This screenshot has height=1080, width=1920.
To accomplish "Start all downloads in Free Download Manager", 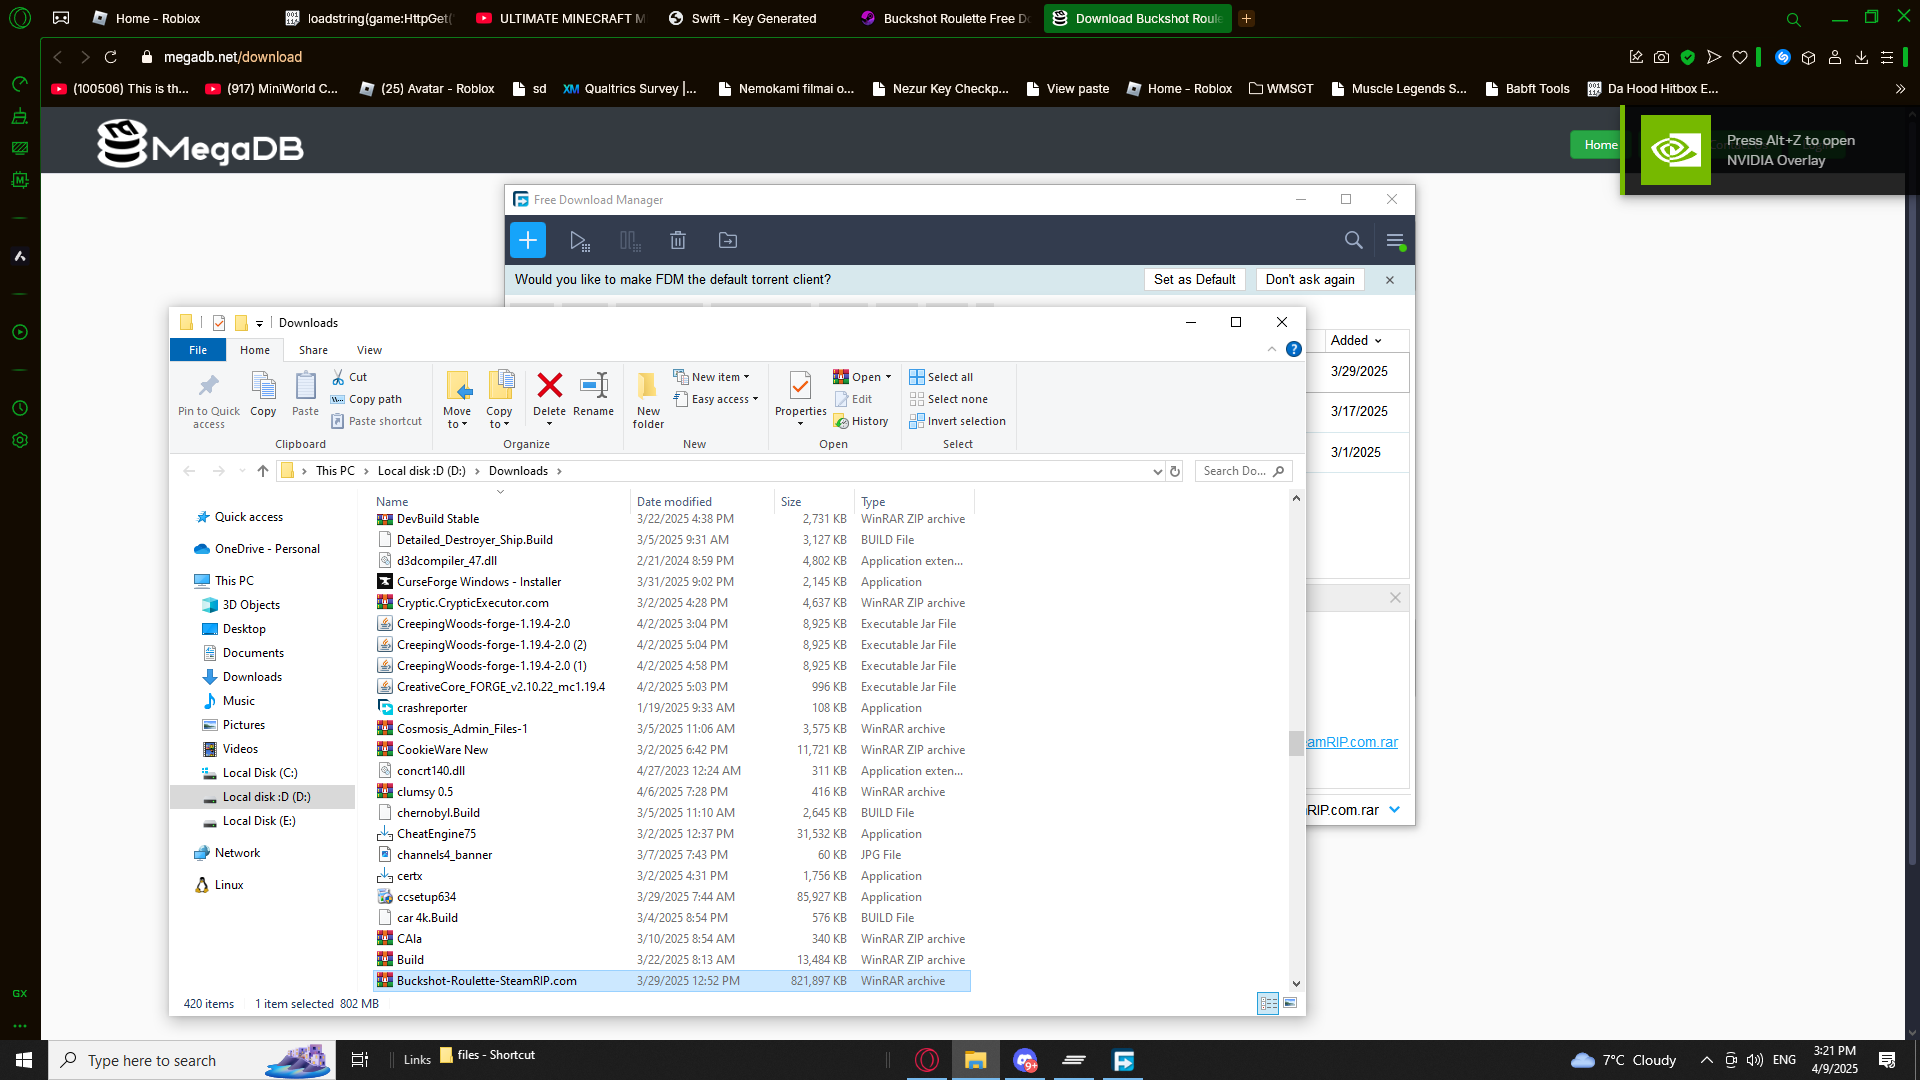I will (579, 240).
